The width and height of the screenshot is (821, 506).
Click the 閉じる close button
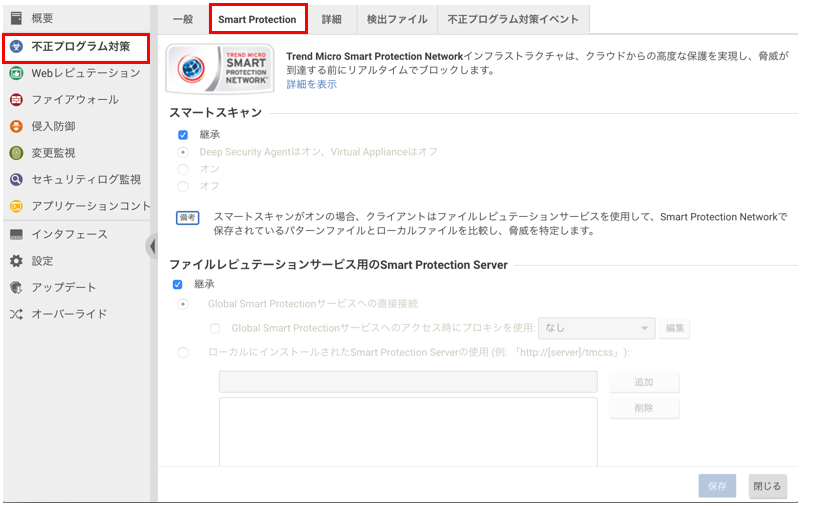tap(767, 486)
